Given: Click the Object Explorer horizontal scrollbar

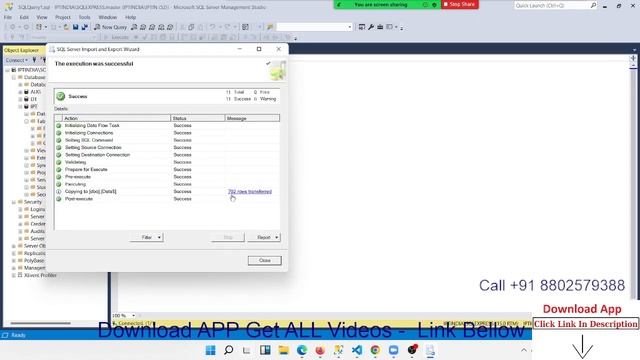Looking at the screenshot, I should (40, 323).
